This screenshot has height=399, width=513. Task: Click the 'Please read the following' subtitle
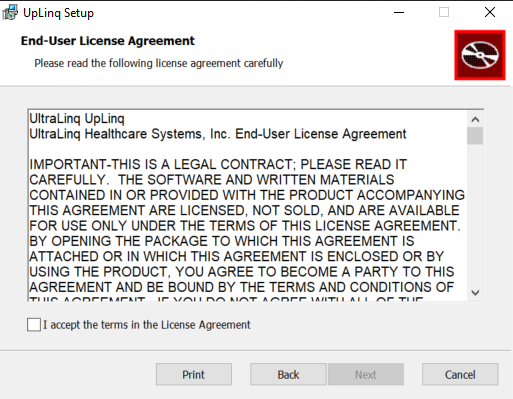click(x=159, y=63)
